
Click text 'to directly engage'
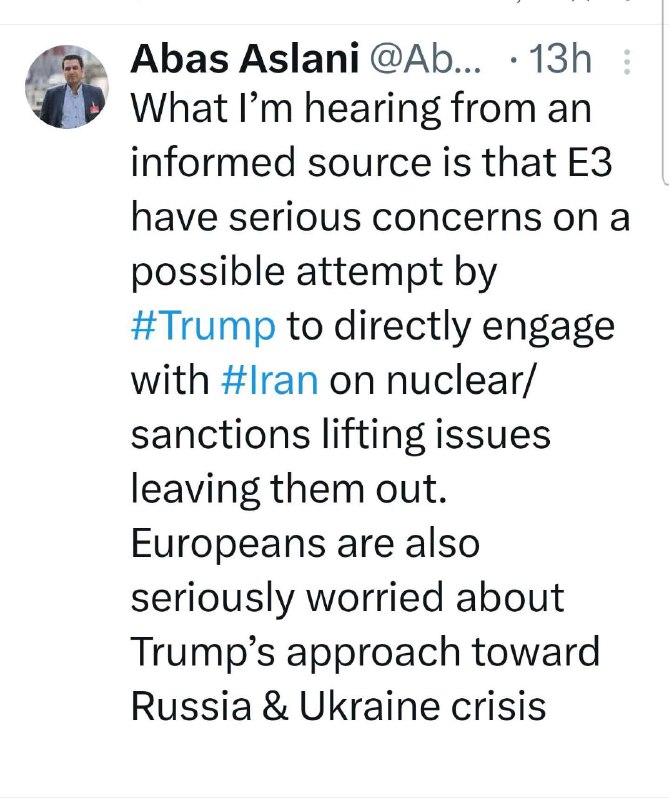[x=450, y=327]
